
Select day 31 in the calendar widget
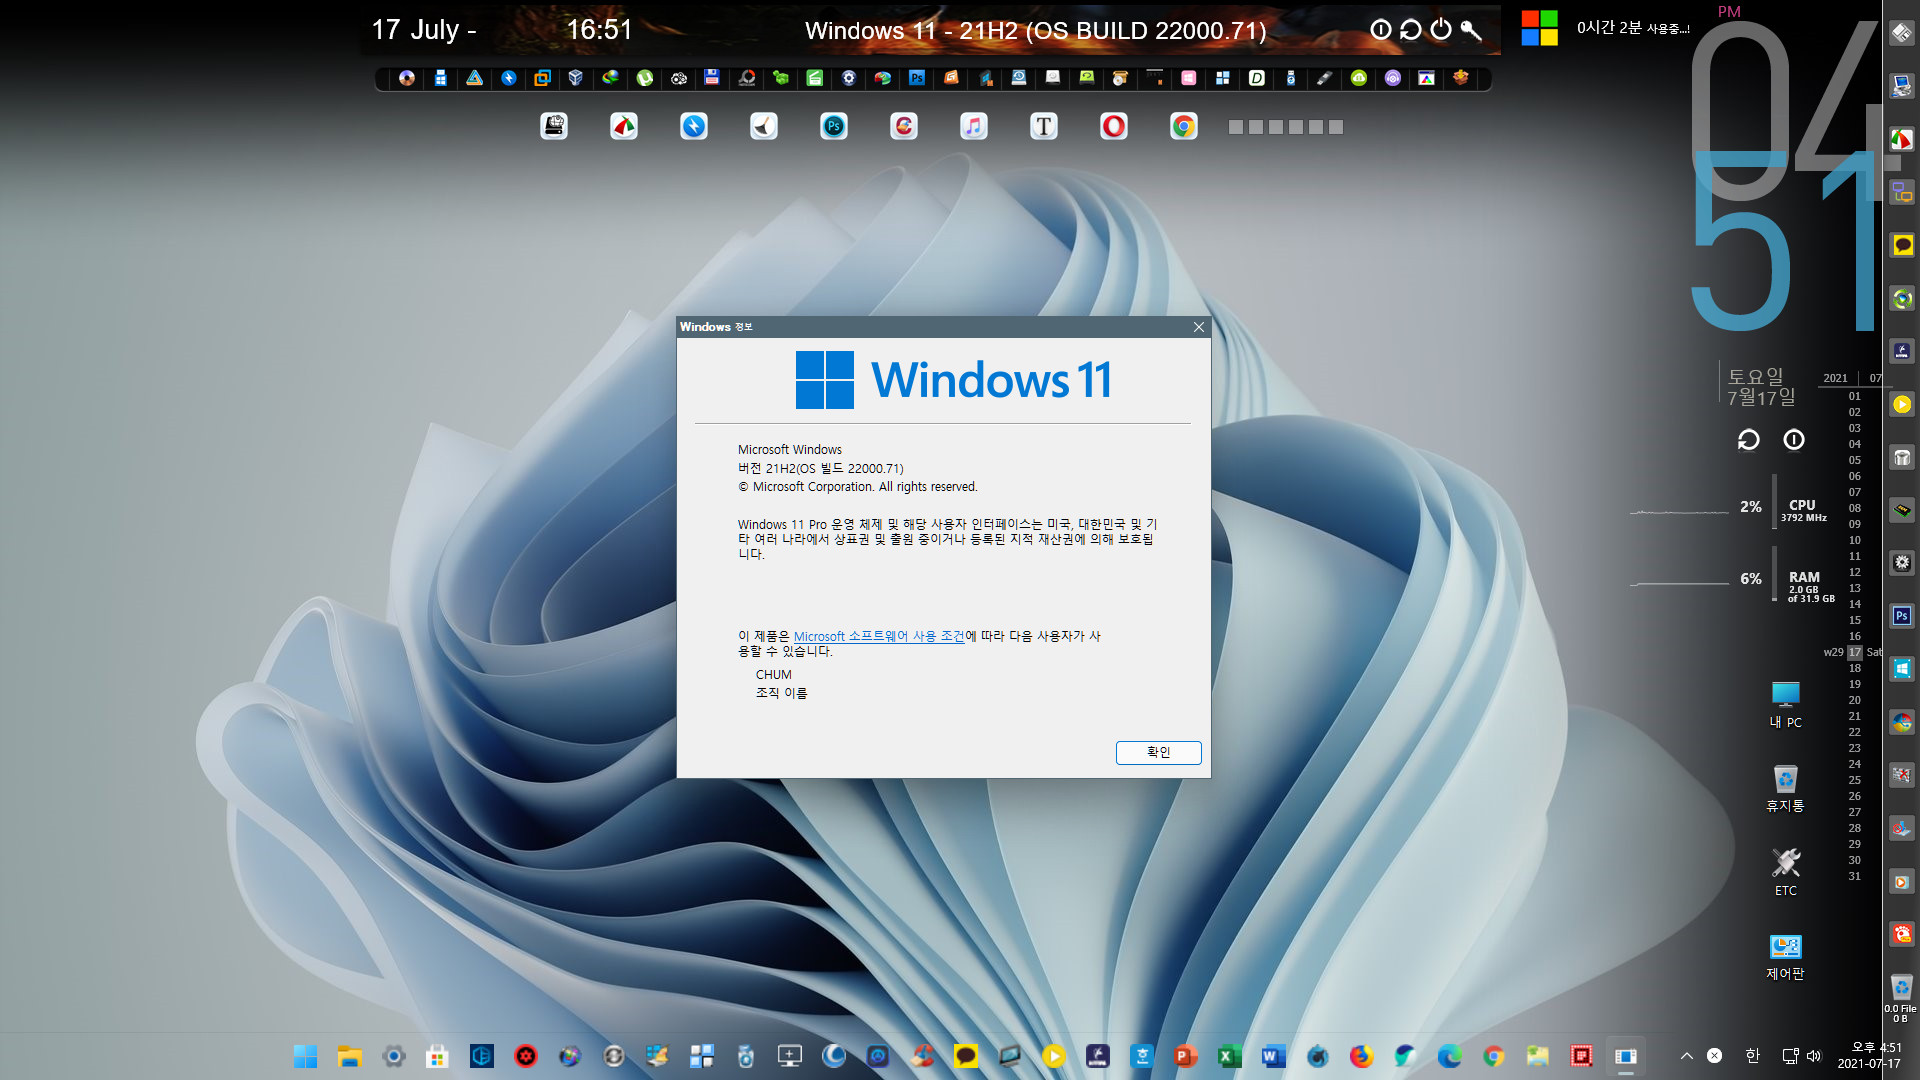coord(1855,876)
